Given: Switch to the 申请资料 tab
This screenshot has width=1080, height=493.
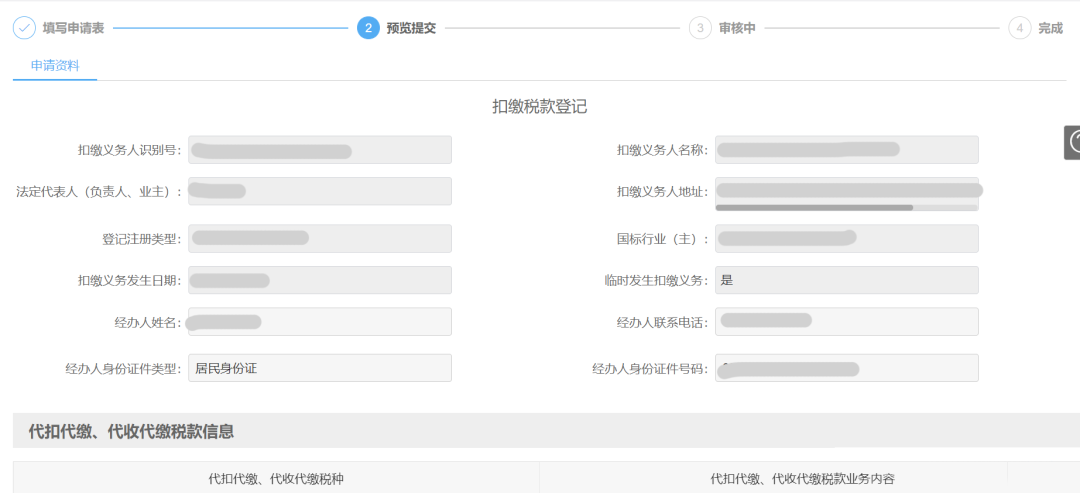Looking at the screenshot, I should tap(55, 66).
